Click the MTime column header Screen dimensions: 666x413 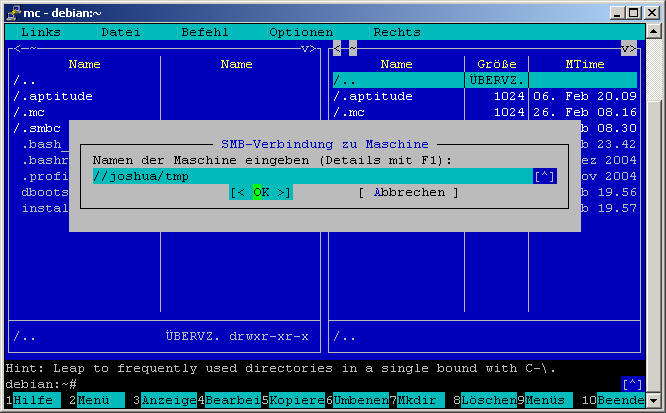point(584,64)
